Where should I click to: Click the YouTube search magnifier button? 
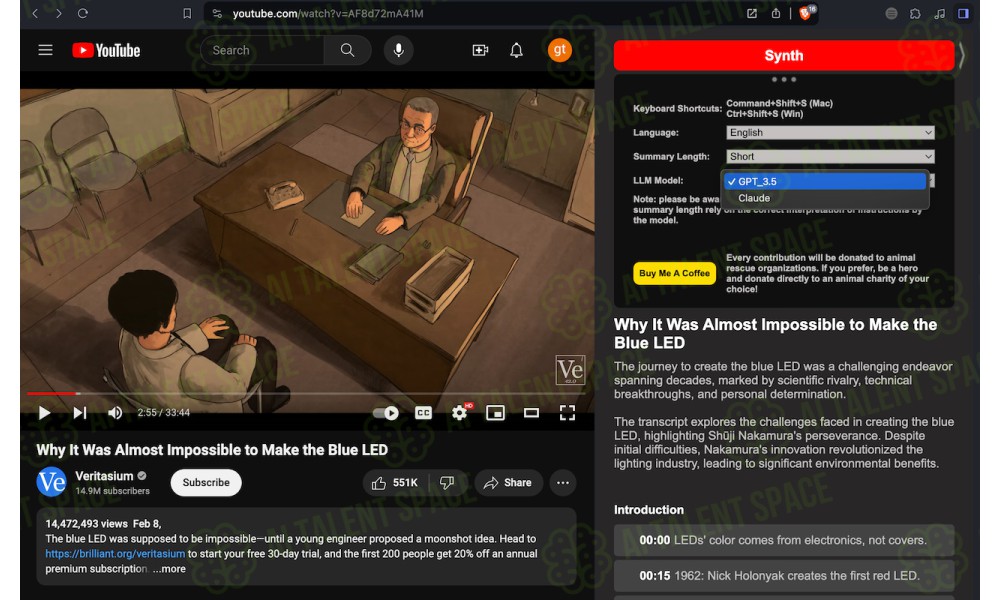point(348,50)
